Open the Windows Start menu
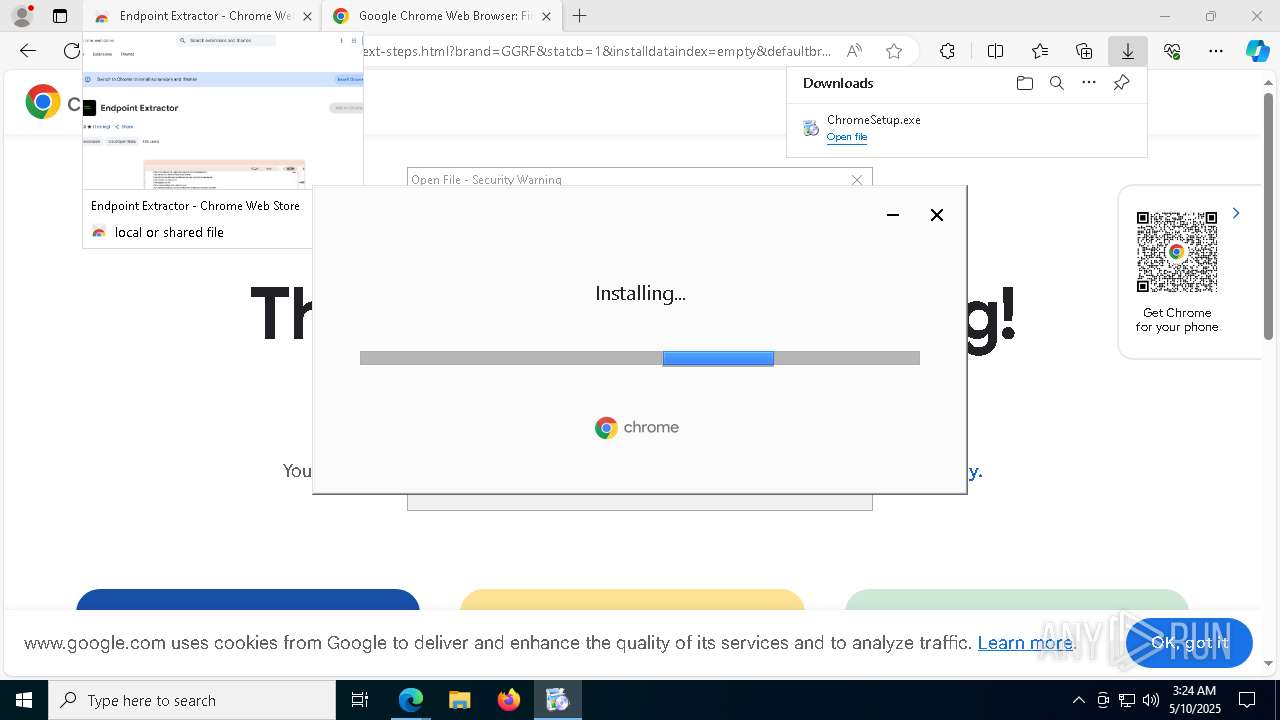This screenshot has height=720, width=1280. pyautogui.click(x=24, y=700)
